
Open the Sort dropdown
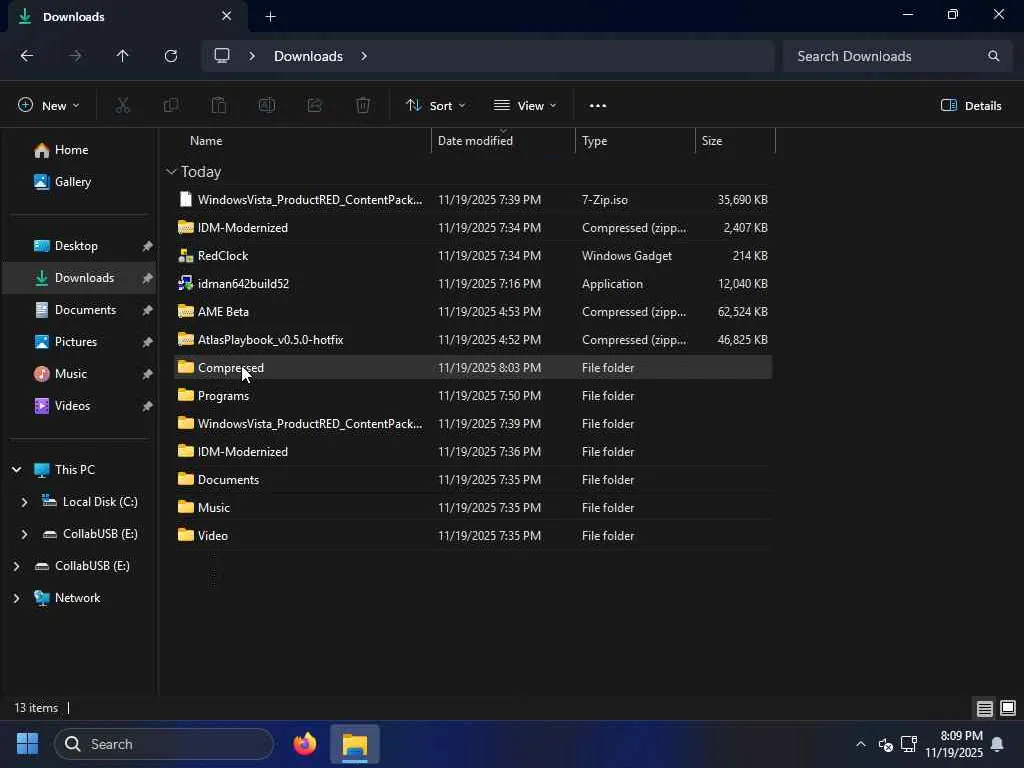pyautogui.click(x=436, y=105)
